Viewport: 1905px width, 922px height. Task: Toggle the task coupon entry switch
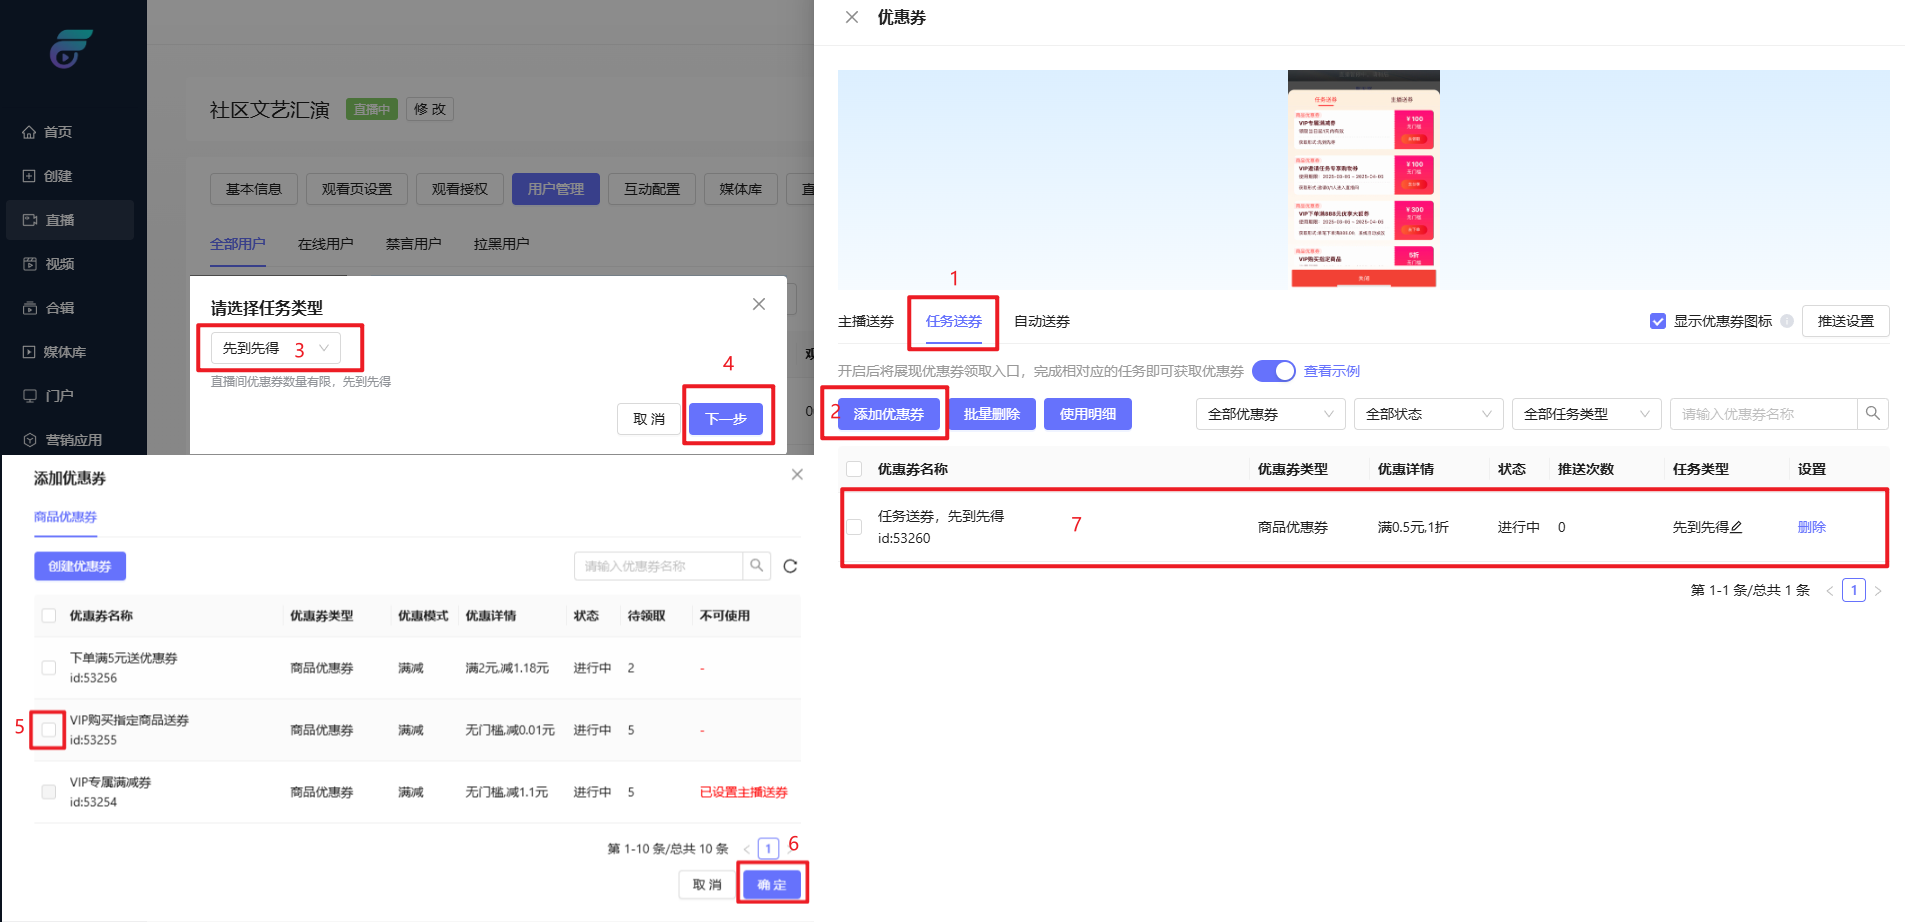click(x=1273, y=371)
